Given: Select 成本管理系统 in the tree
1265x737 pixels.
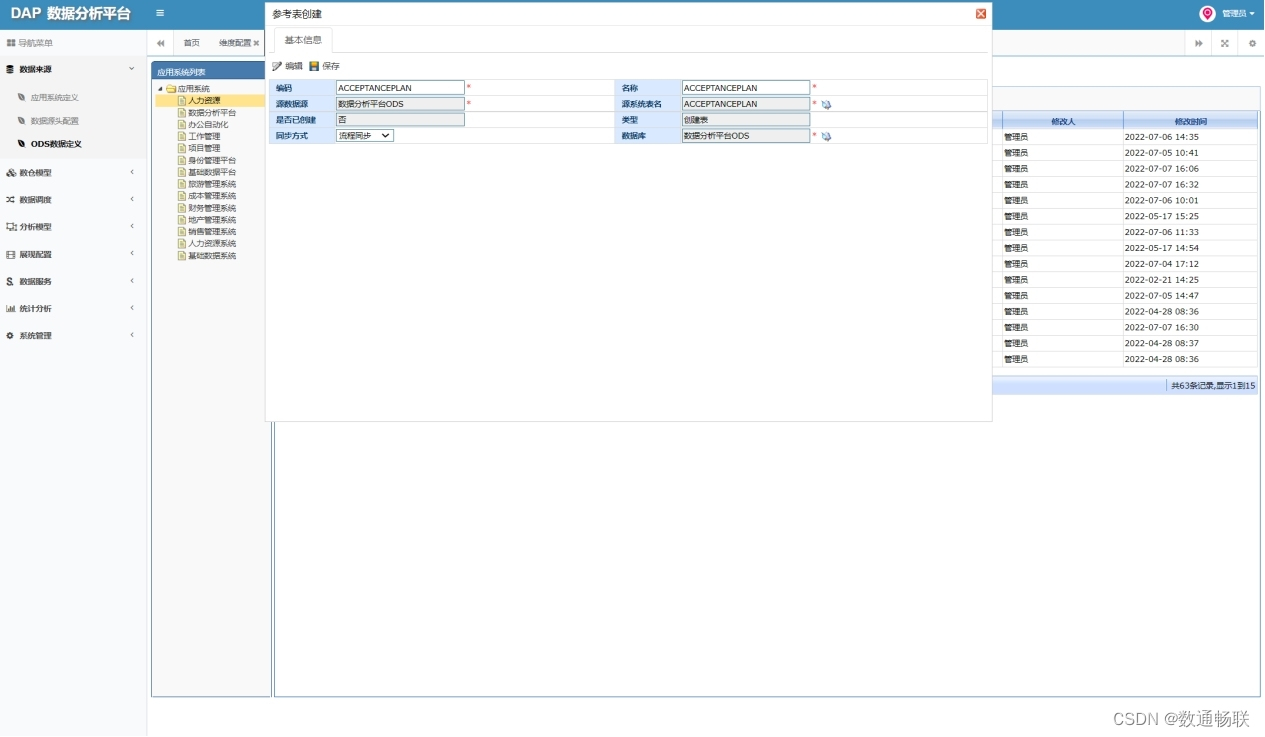Looking at the screenshot, I should click(212, 196).
